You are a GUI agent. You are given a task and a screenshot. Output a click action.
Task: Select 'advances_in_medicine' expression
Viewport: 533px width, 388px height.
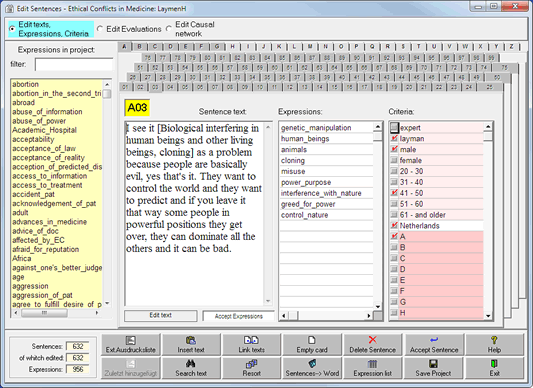point(49,222)
